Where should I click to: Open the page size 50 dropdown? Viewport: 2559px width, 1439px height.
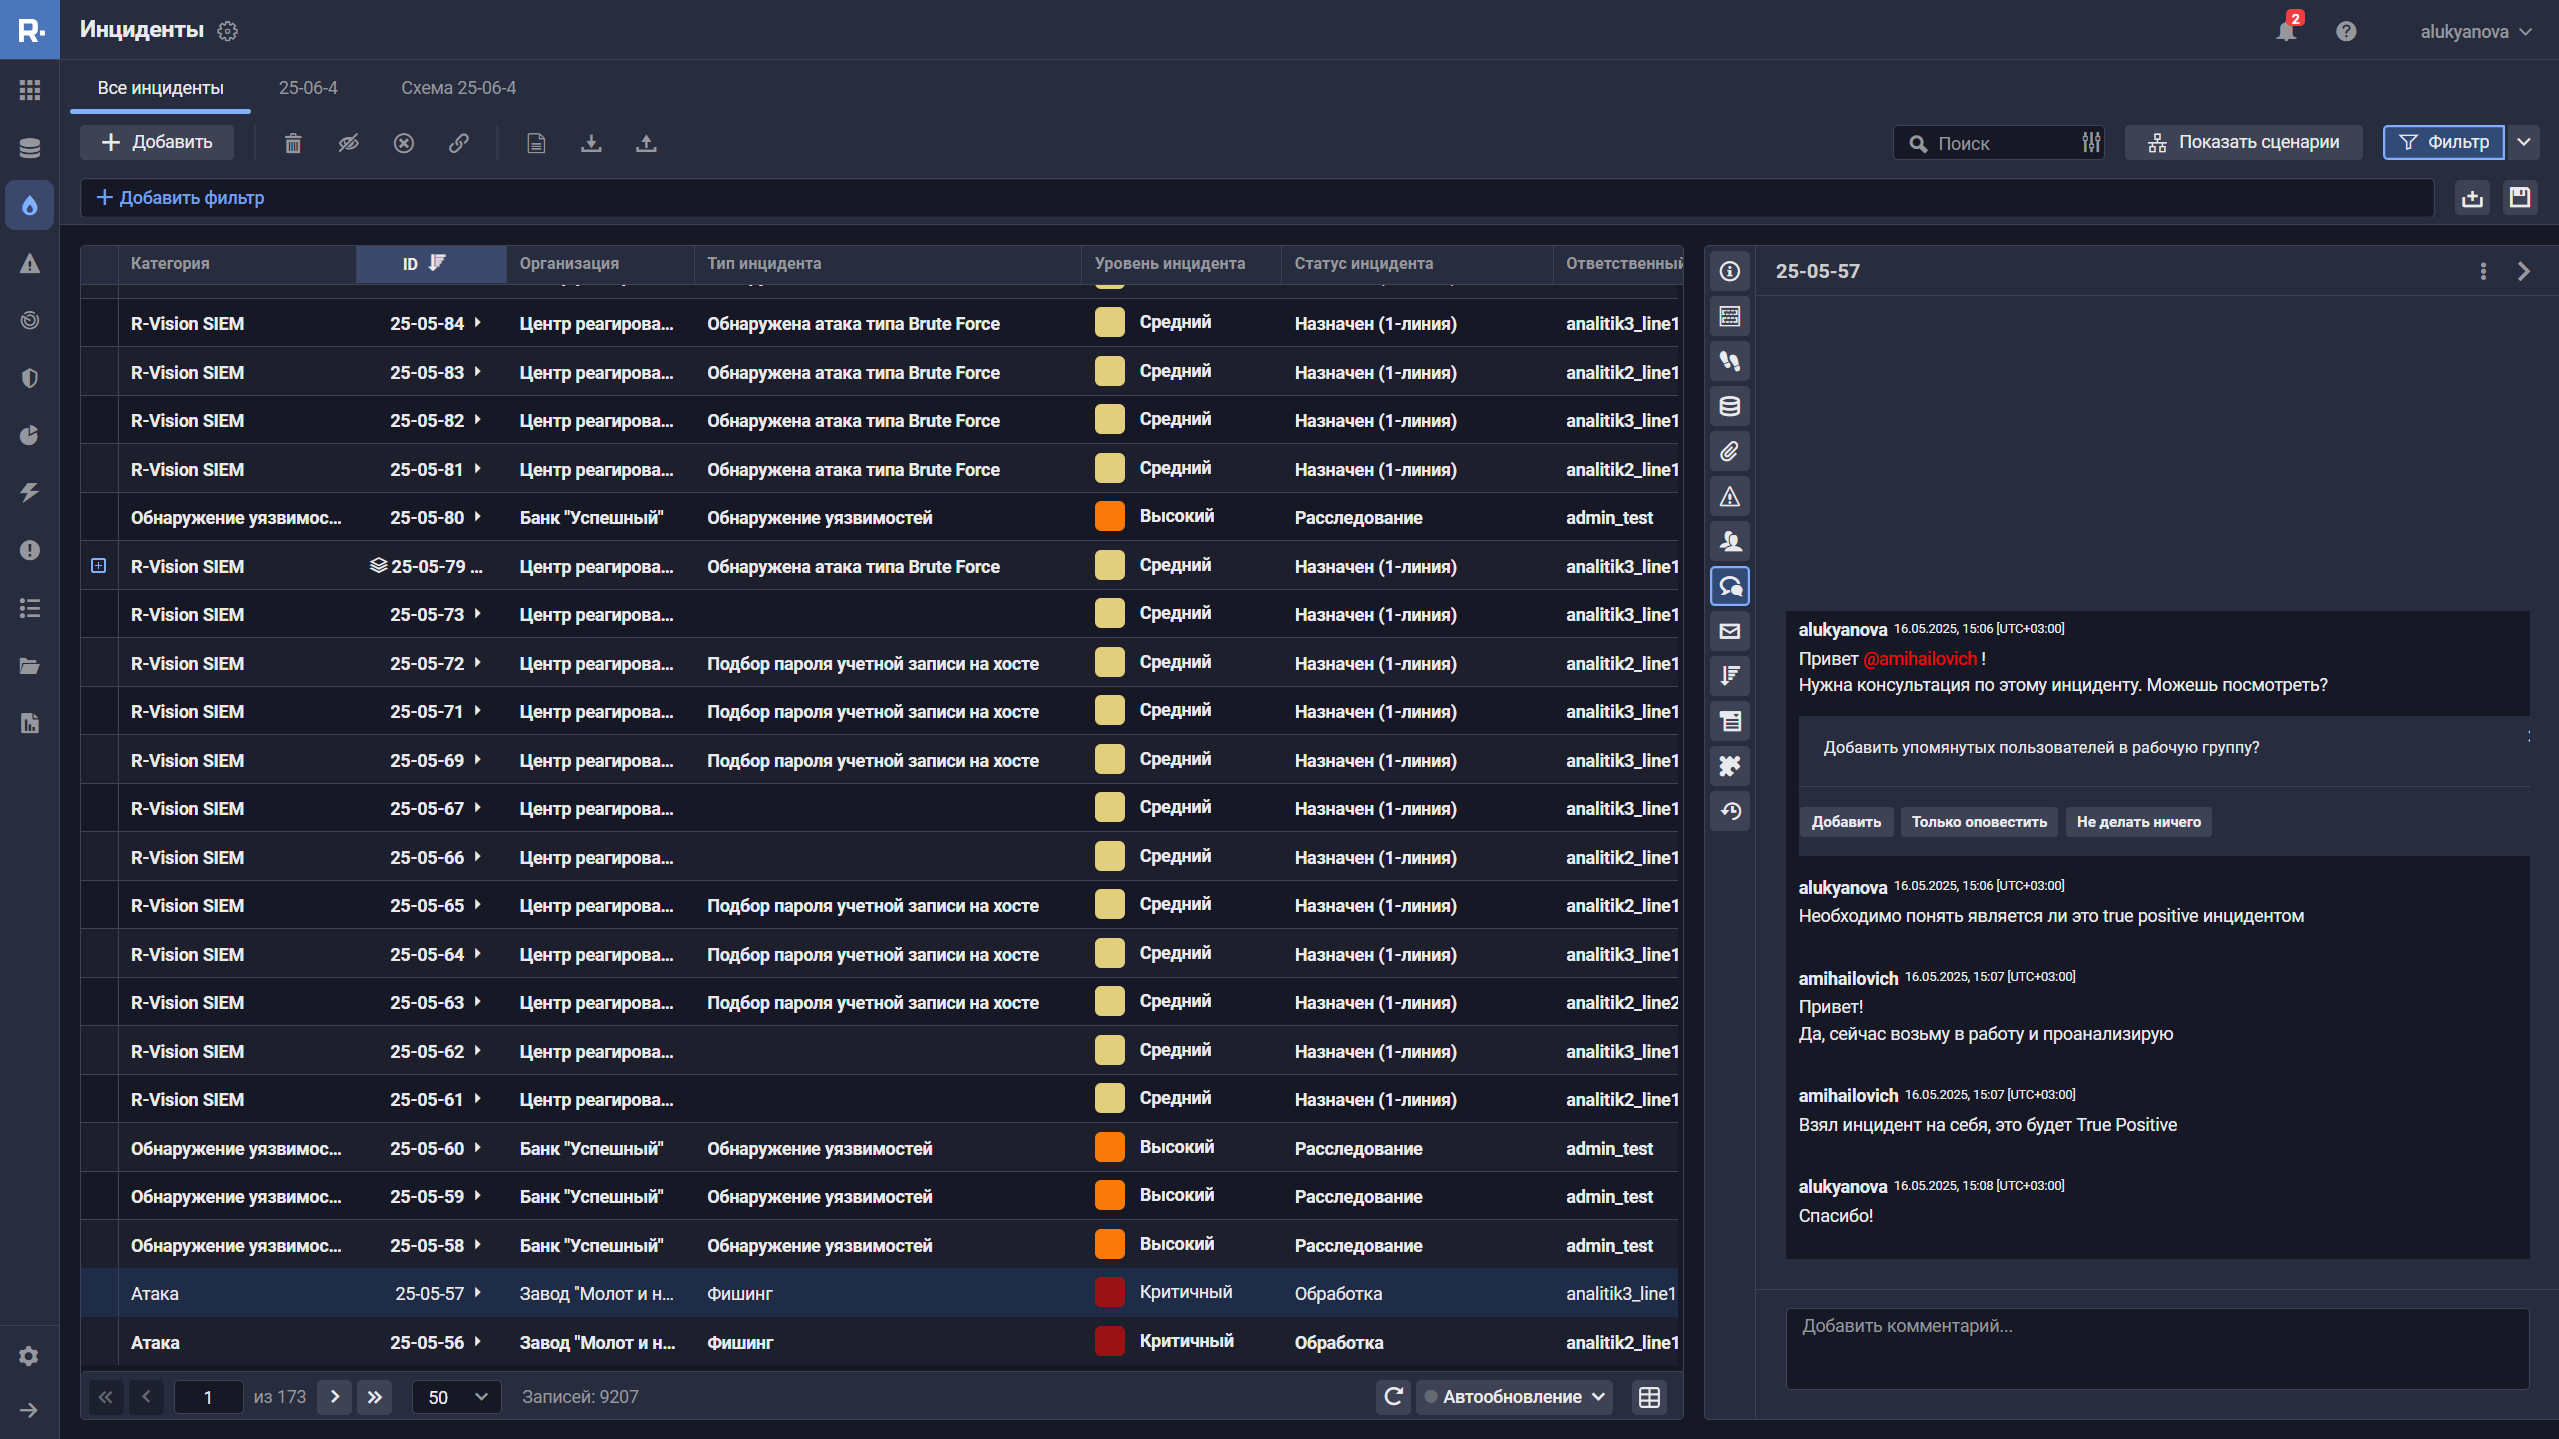coord(457,1397)
